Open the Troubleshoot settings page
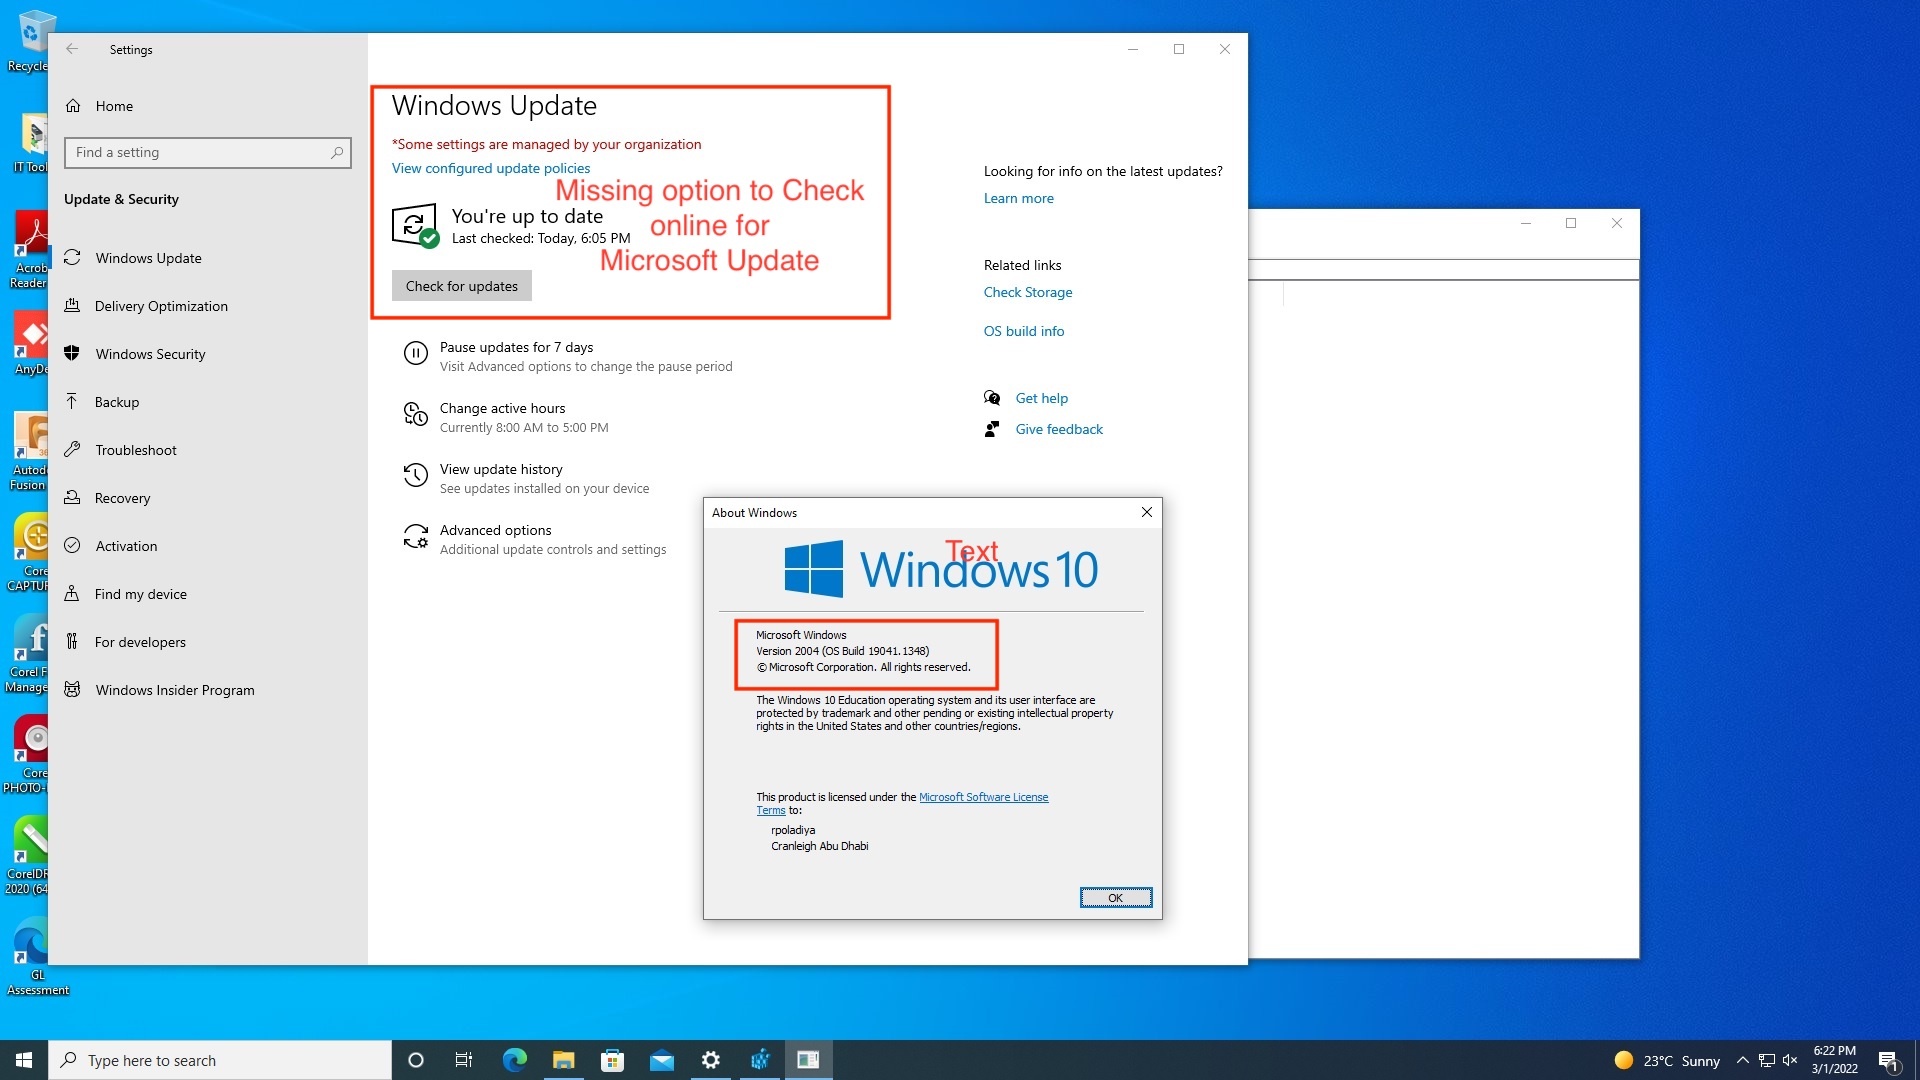 coord(136,450)
